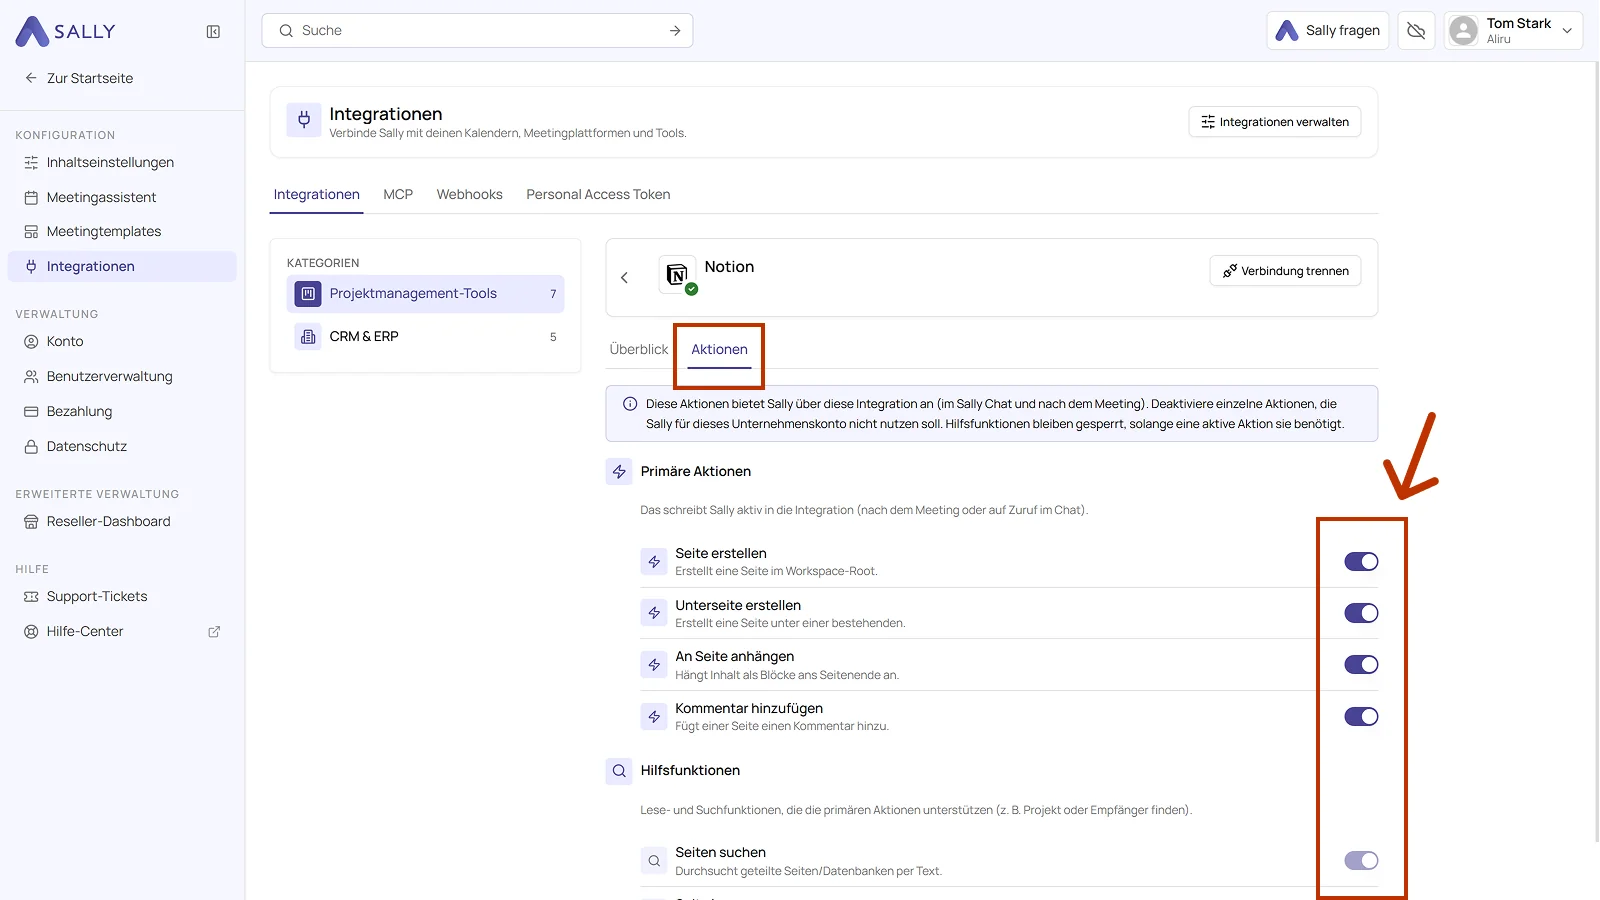The height and width of the screenshot is (900, 1600).
Task: Open Benutzerverwaltung in sidebar
Action: point(122,377)
